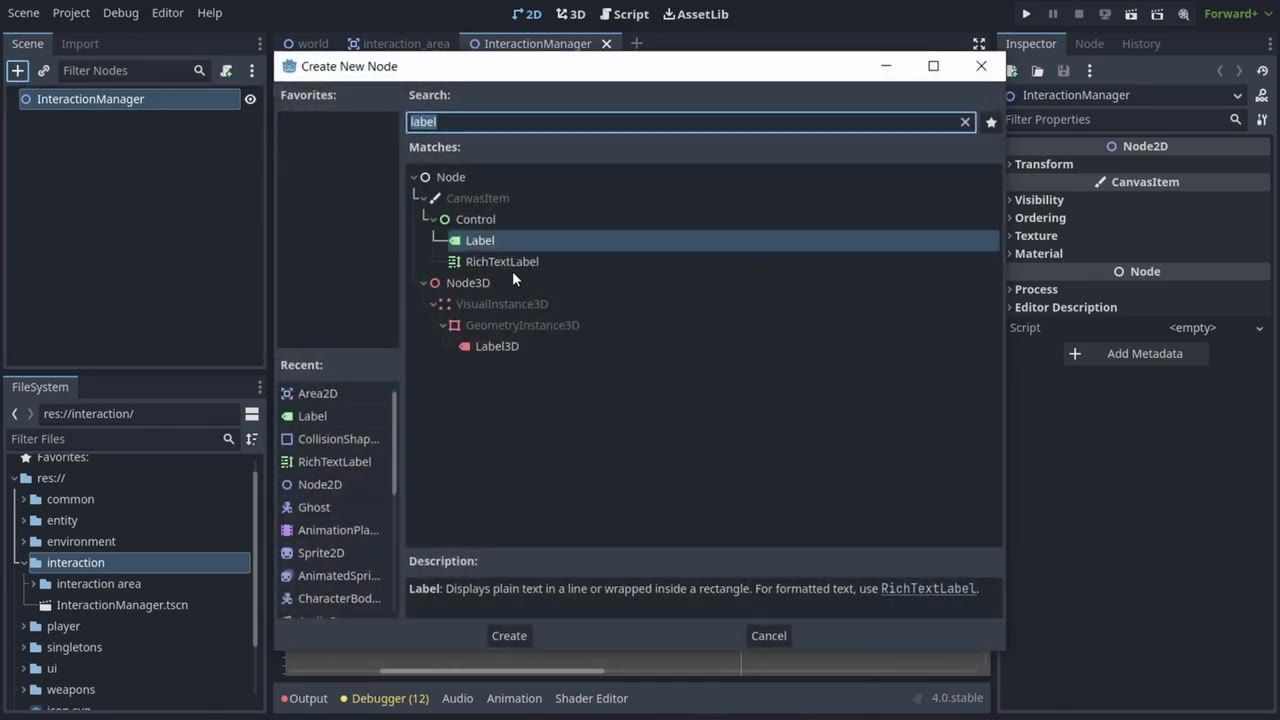Toggle visibility of the InteractionManager node
The height and width of the screenshot is (720, 1280).
(x=250, y=99)
